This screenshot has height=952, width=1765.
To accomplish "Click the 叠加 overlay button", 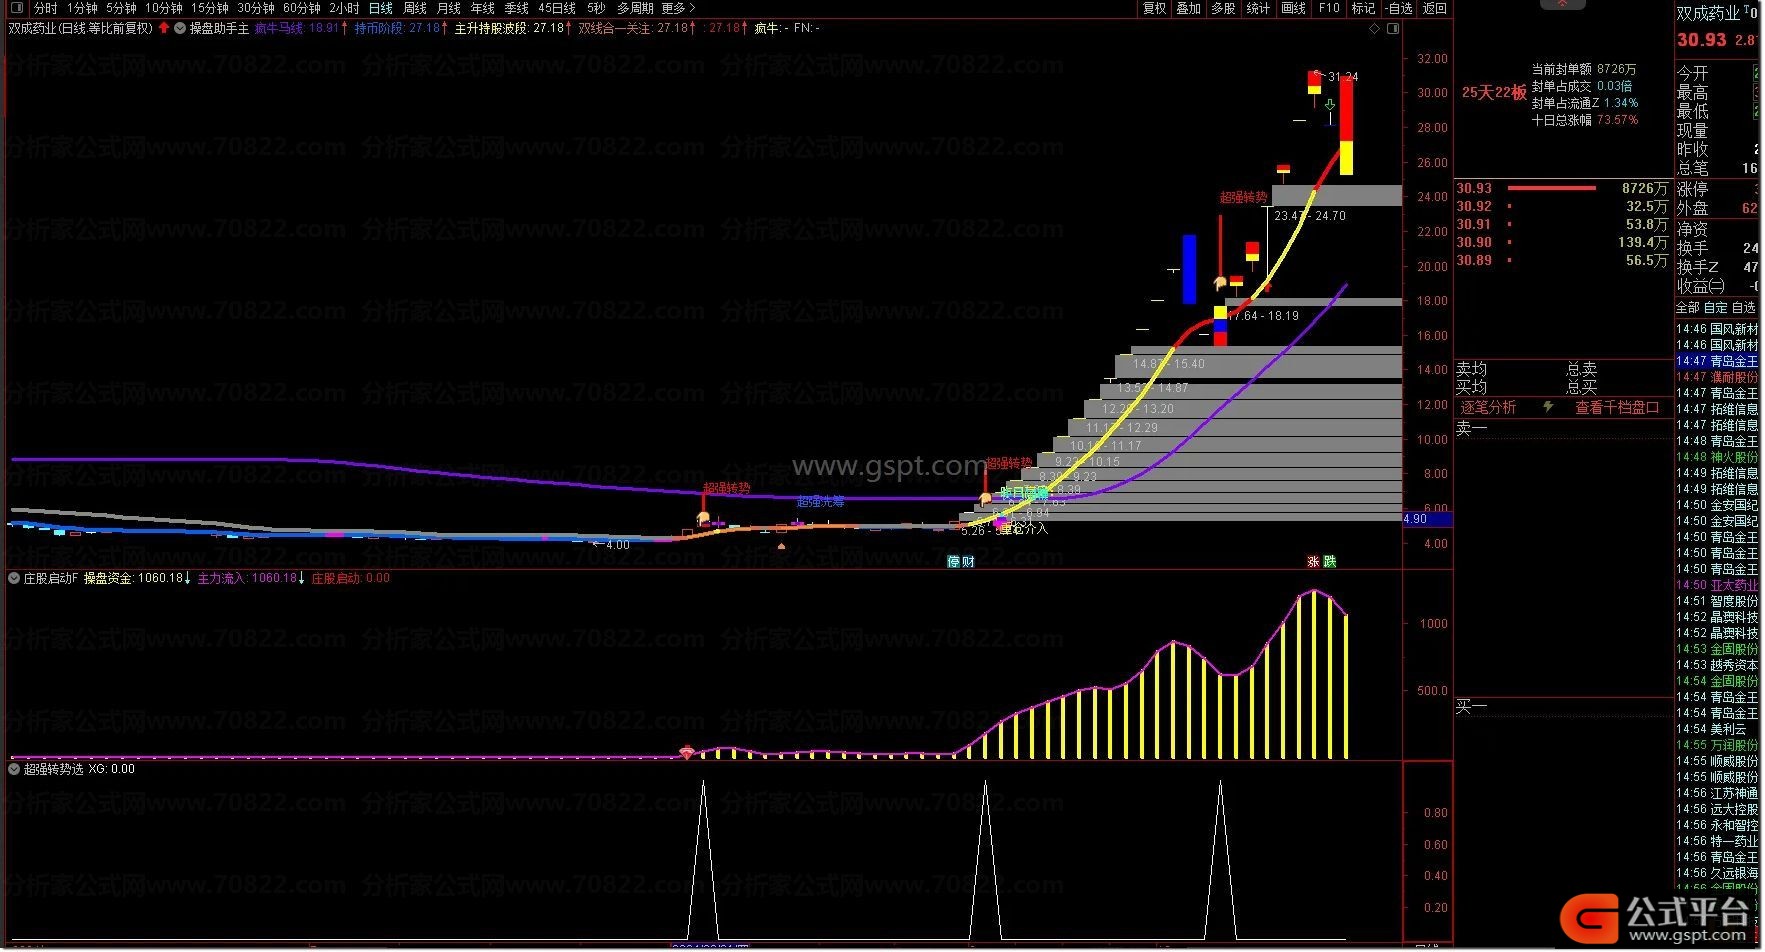I will click(1189, 8).
